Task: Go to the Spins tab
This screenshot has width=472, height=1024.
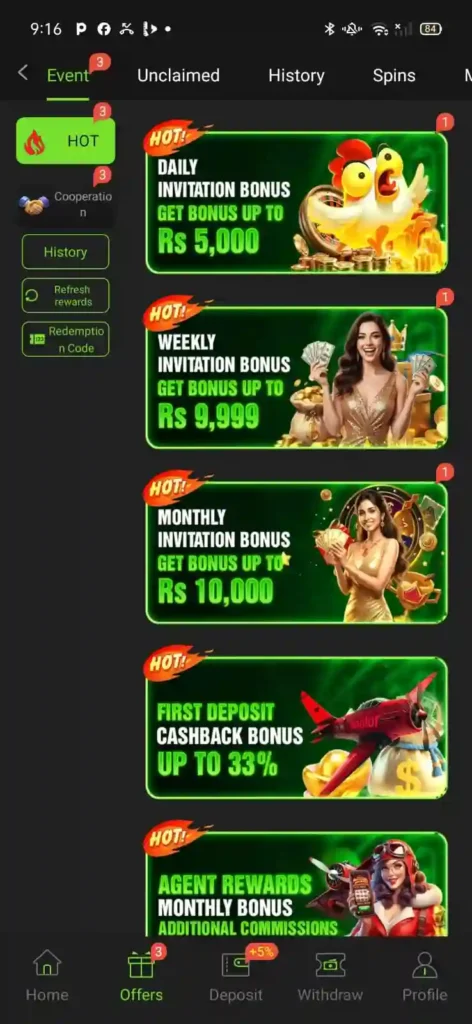Action: [394, 76]
